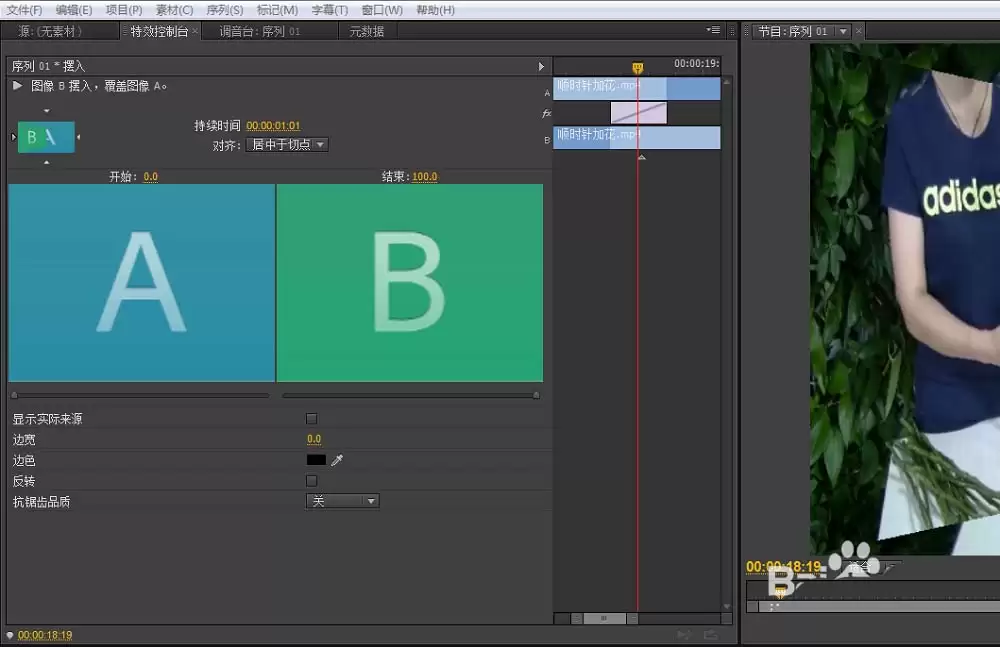This screenshot has height=647, width=1000.
Task: Open the alignment dropdown (居中于切点)
Action: 287,145
